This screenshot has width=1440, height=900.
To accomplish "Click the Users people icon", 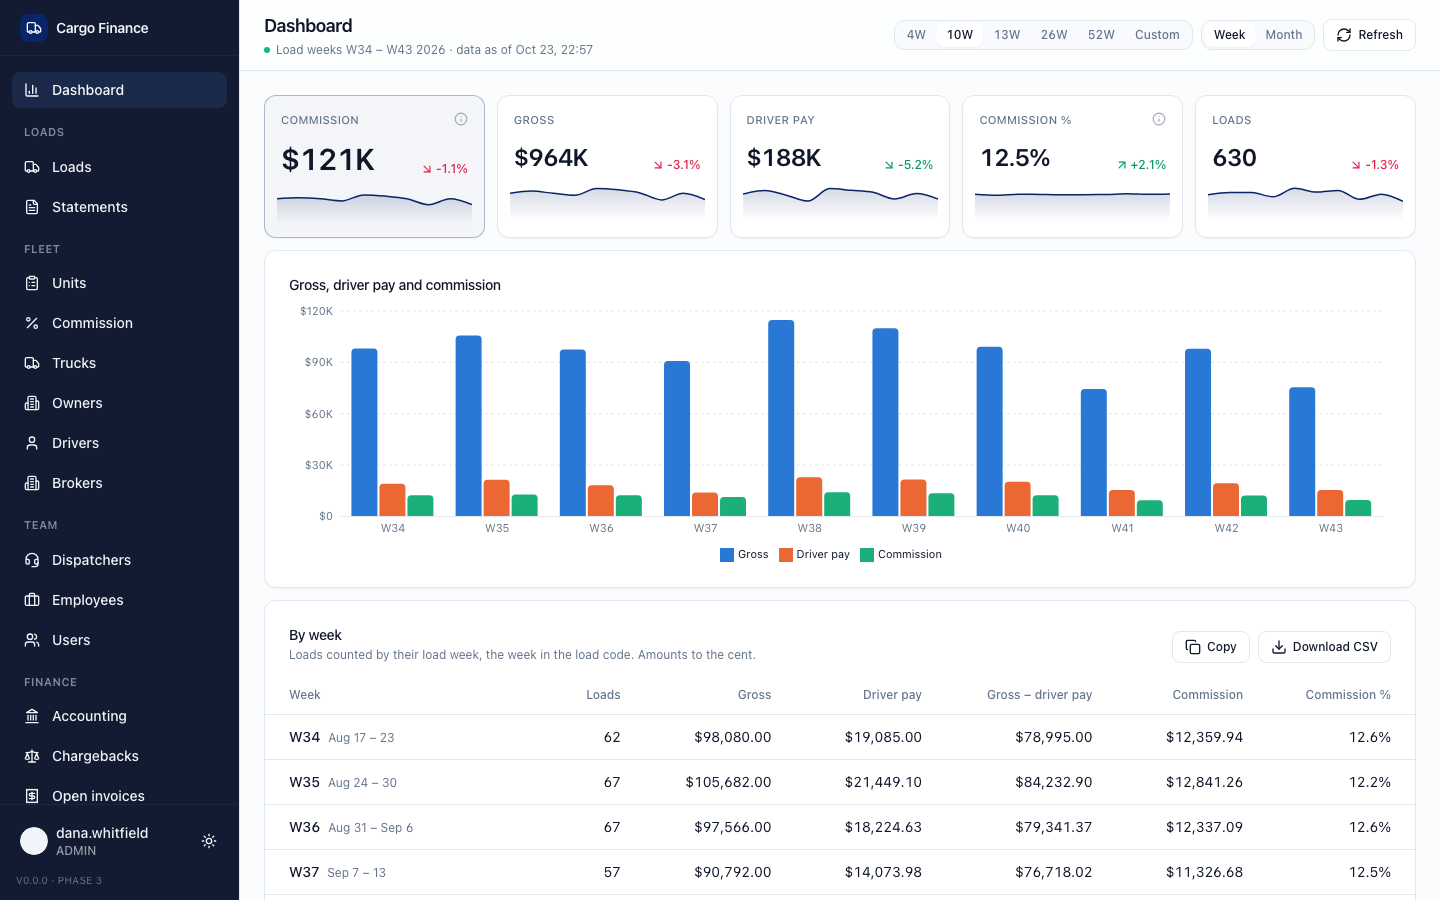I will click(32, 640).
